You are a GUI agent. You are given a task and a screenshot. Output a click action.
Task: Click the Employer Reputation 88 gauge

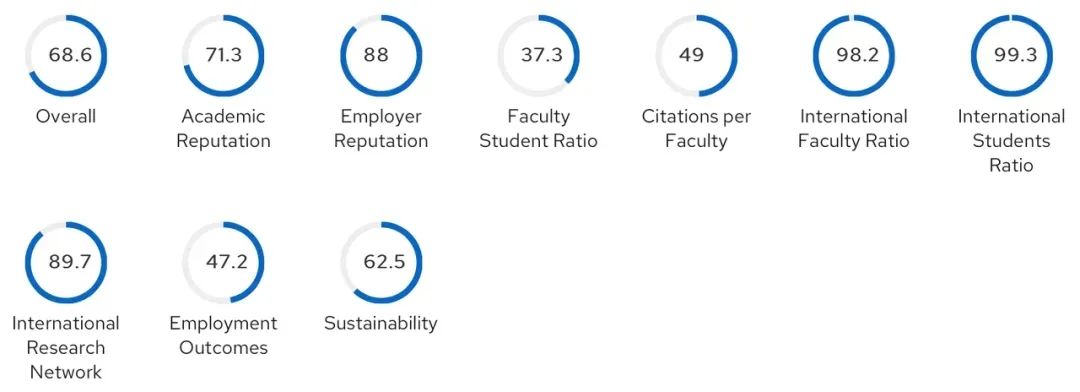click(381, 56)
